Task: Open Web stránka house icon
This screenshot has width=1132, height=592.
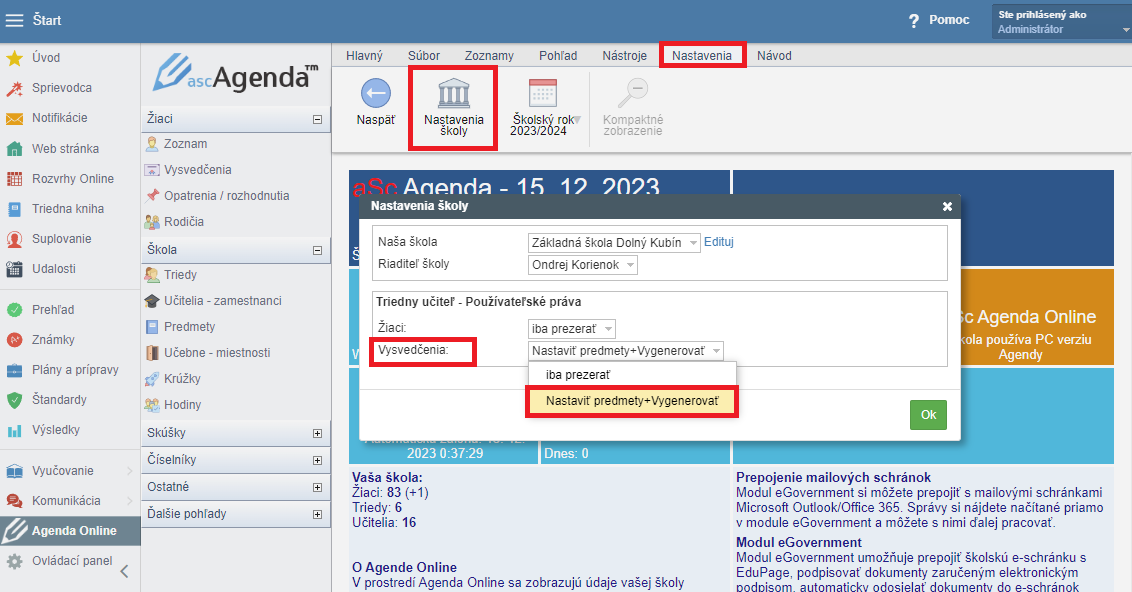Action: (x=14, y=149)
